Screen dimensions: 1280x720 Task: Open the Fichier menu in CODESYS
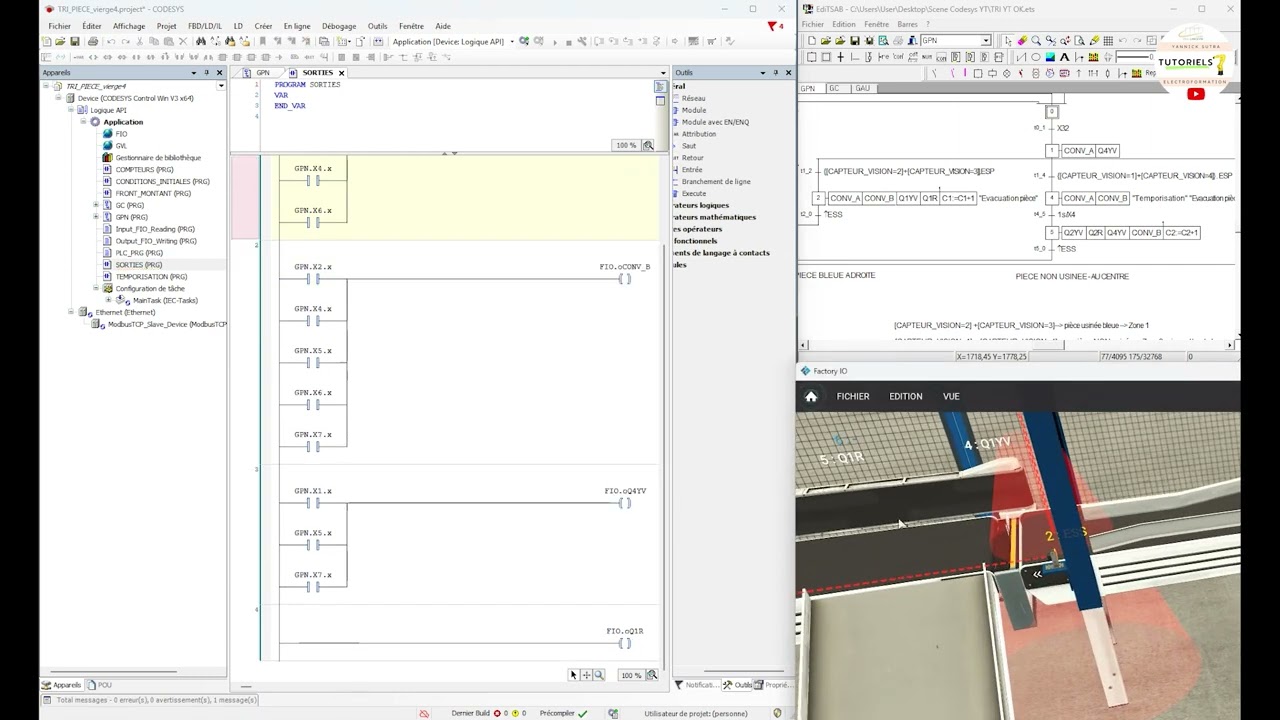click(59, 26)
